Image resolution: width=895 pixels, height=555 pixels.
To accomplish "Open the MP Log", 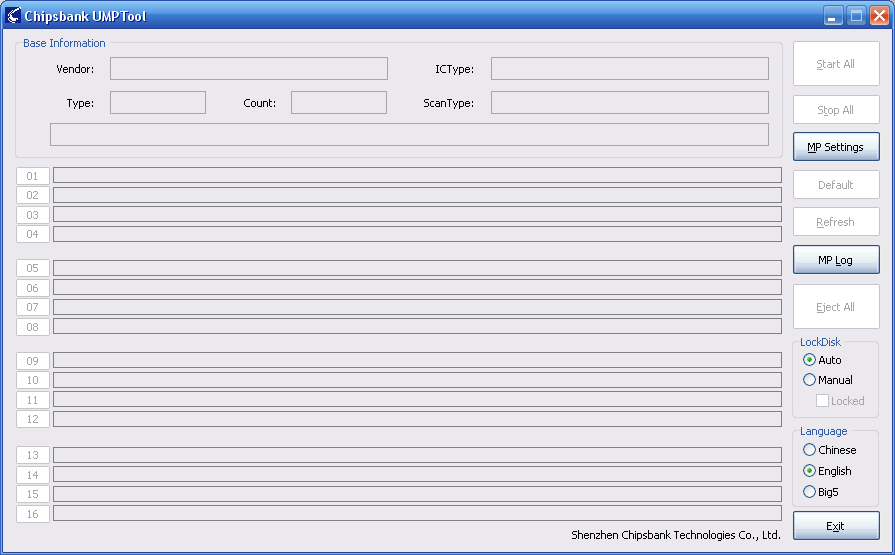I will pyautogui.click(x=836, y=260).
